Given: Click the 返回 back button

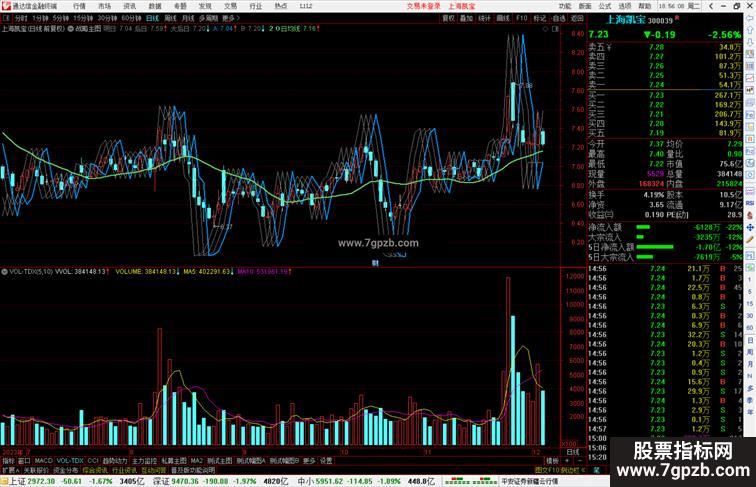Looking at the screenshot, I should coord(577,18).
